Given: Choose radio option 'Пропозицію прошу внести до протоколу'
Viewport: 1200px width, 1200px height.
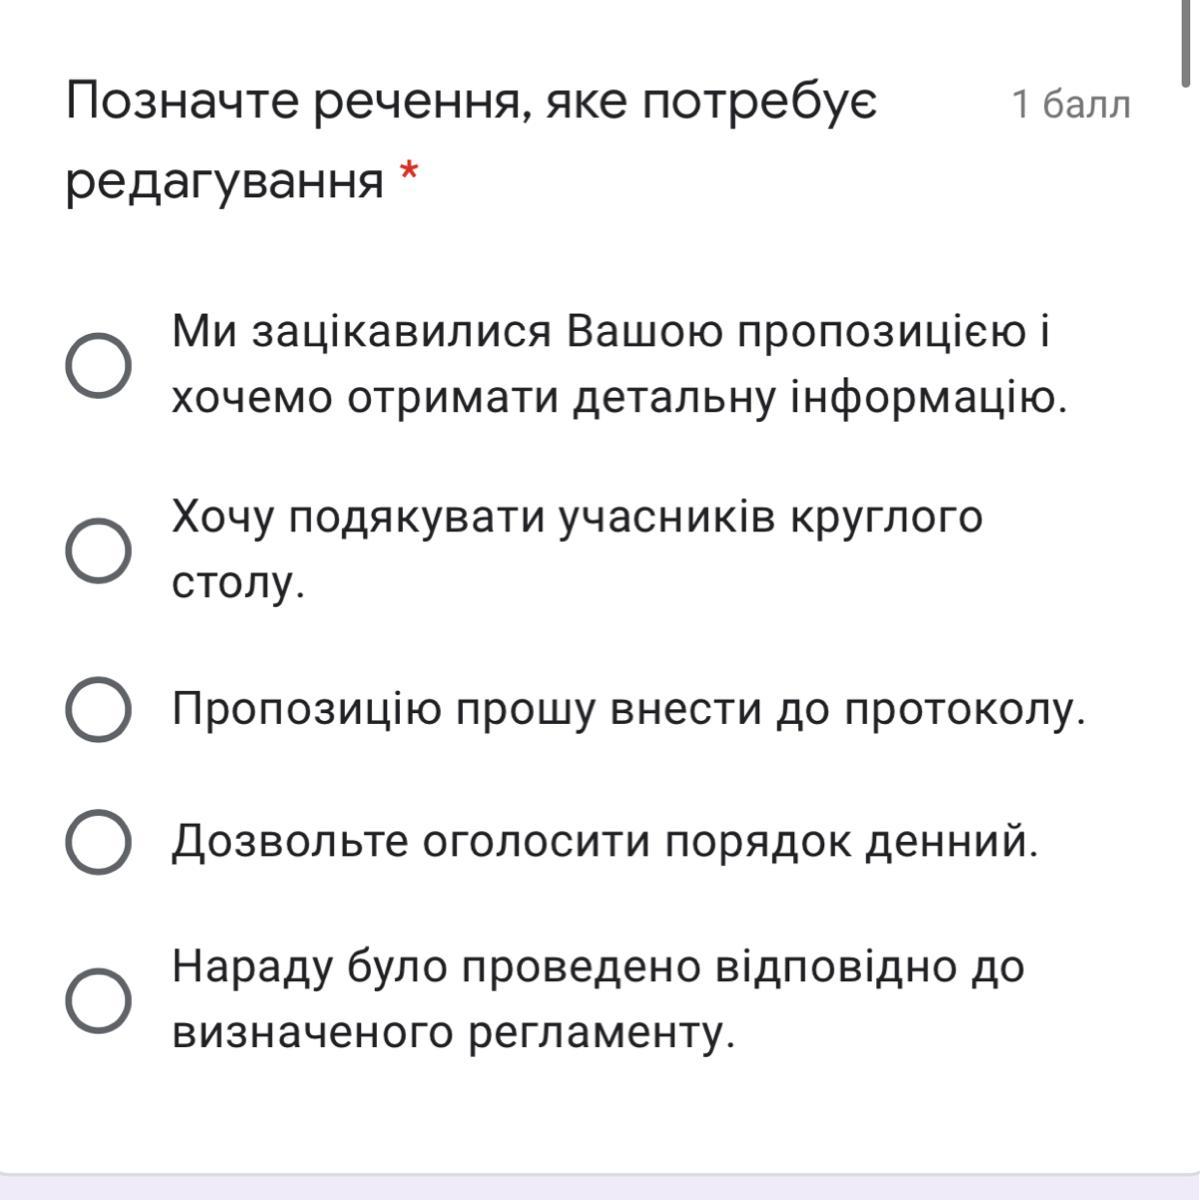Looking at the screenshot, I should [x=98, y=709].
